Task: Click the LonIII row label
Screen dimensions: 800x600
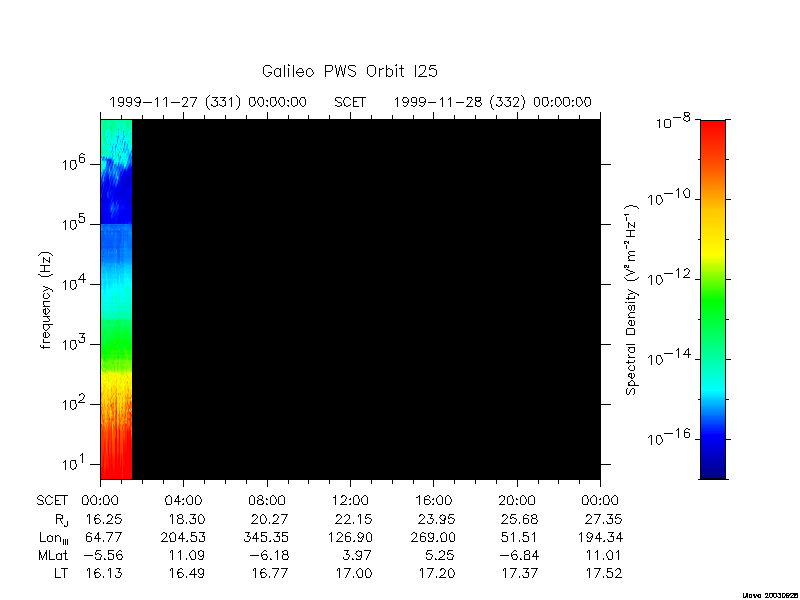Action: [54, 538]
